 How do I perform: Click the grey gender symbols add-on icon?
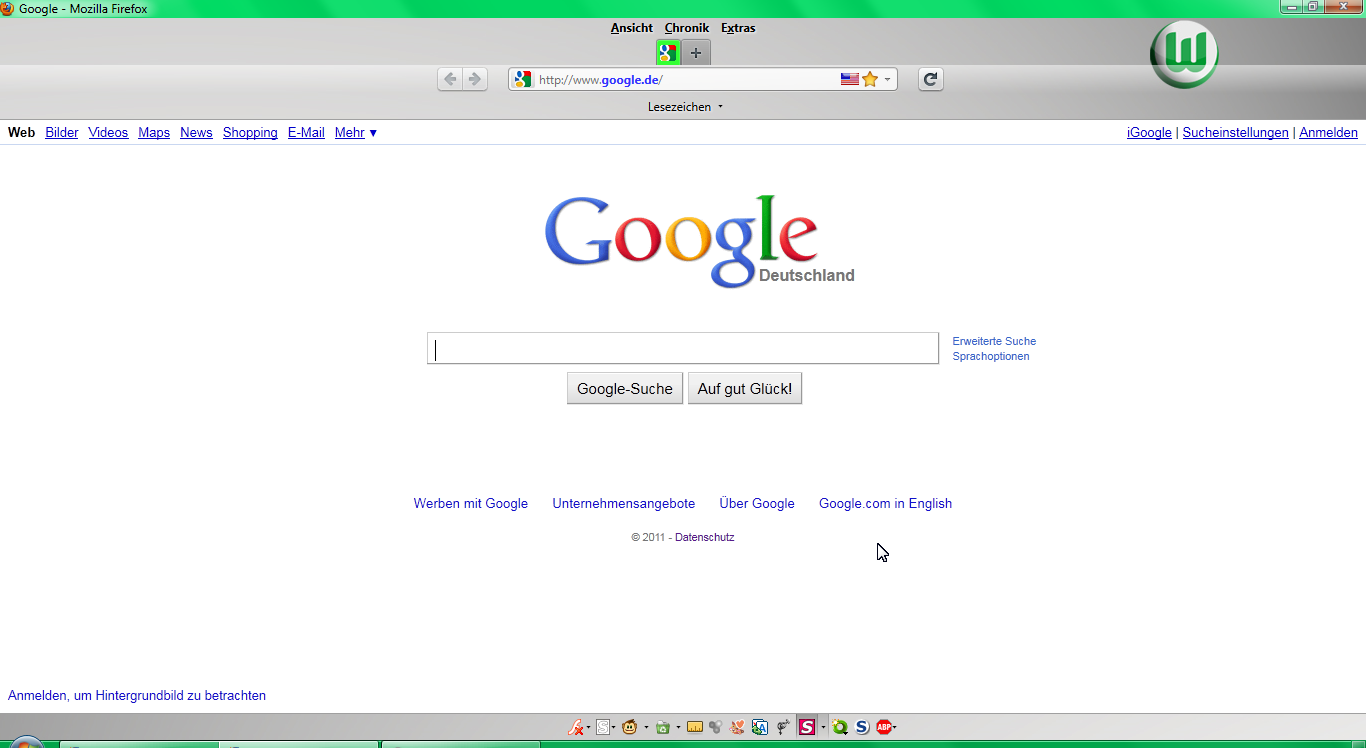click(x=783, y=727)
